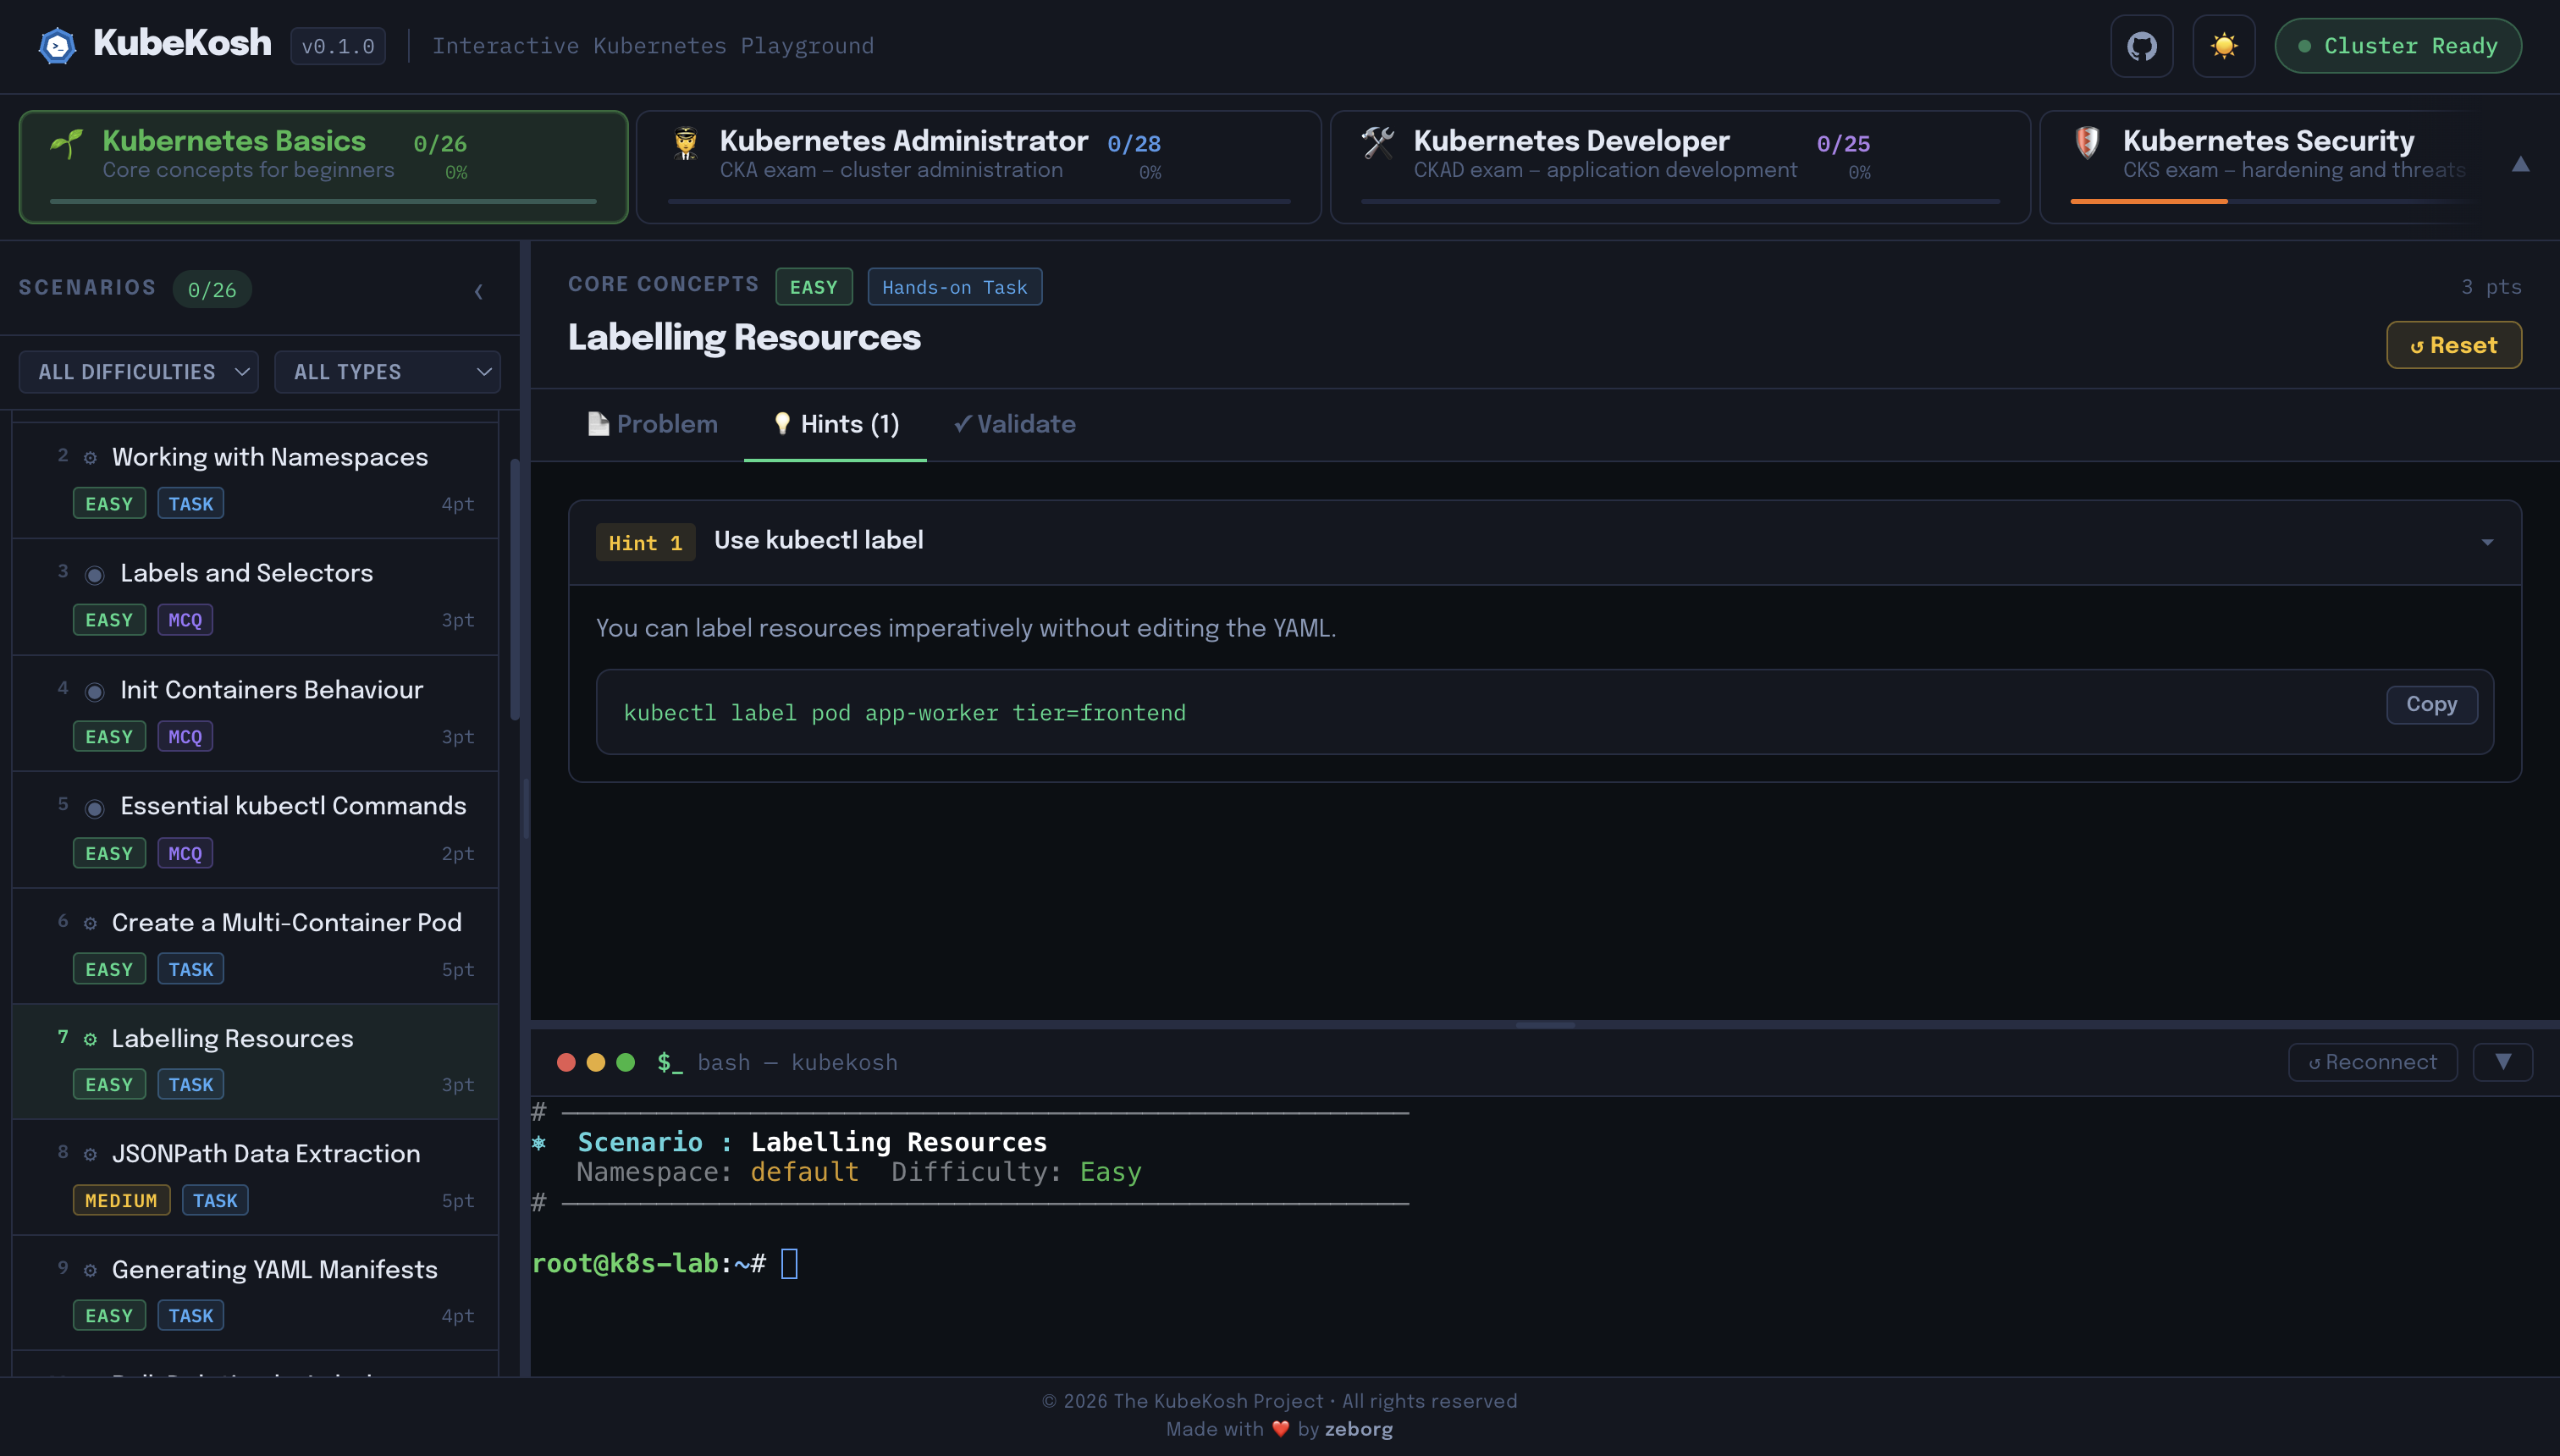This screenshot has width=2560, height=1456.
Task: Click the gear icon beside Working with Namespaces
Action: [x=90, y=458]
